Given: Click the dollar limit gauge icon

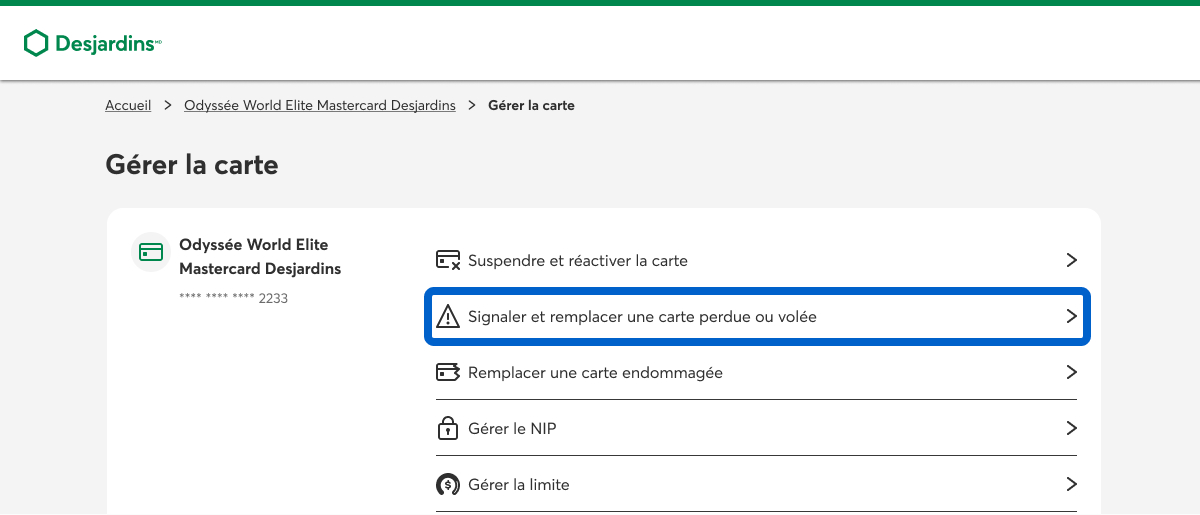Looking at the screenshot, I should [x=448, y=485].
